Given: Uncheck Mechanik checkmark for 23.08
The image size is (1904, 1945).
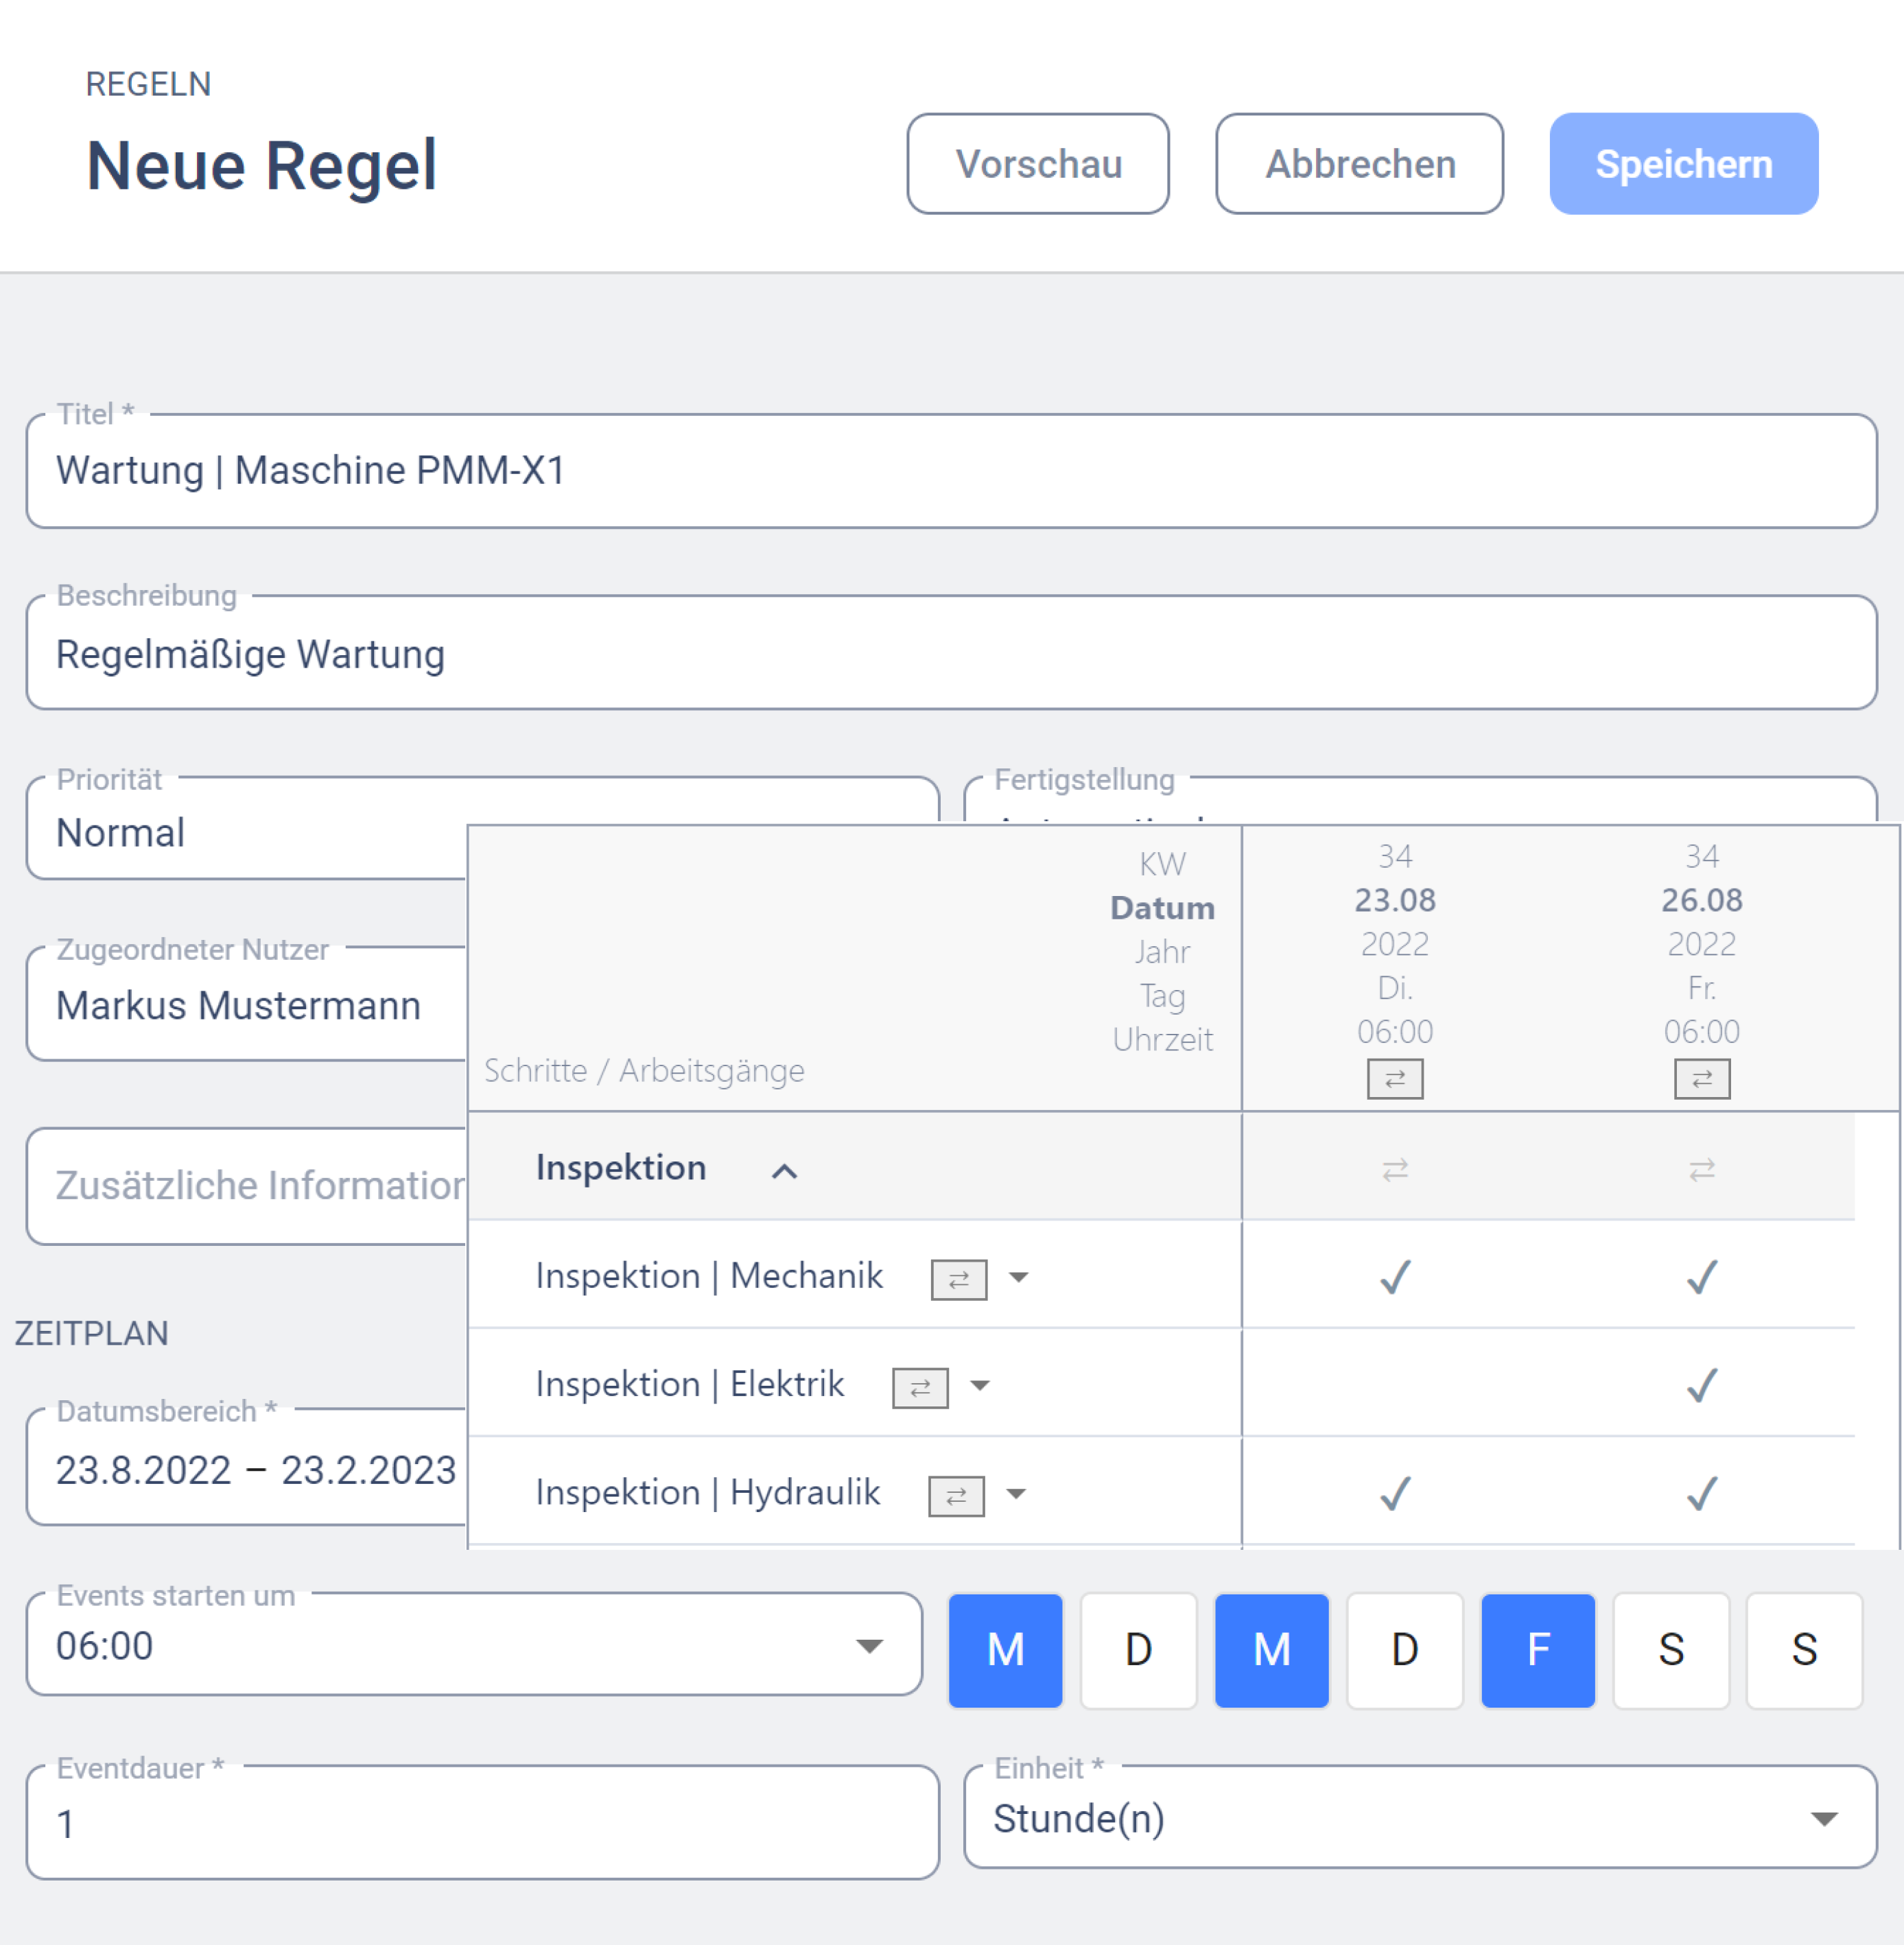Looking at the screenshot, I should coord(1394,1276).
